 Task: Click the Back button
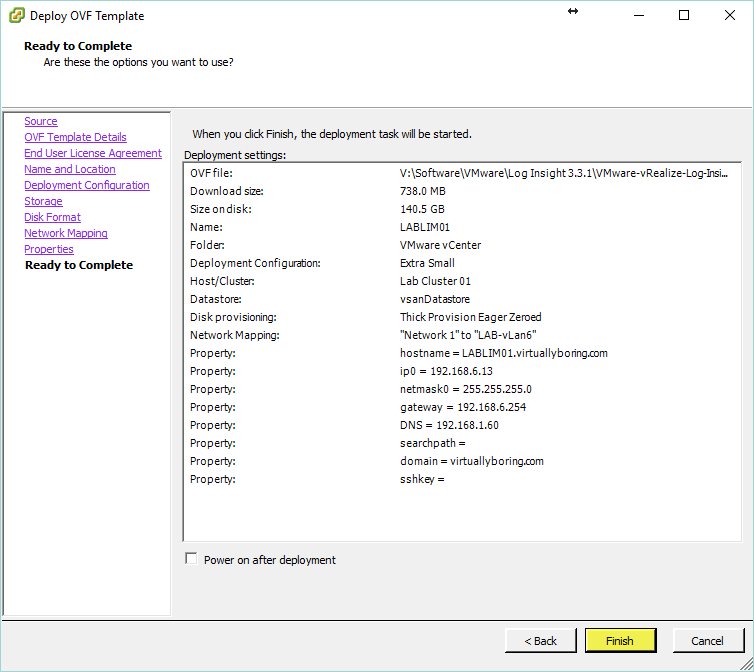(x=540, y=641)
